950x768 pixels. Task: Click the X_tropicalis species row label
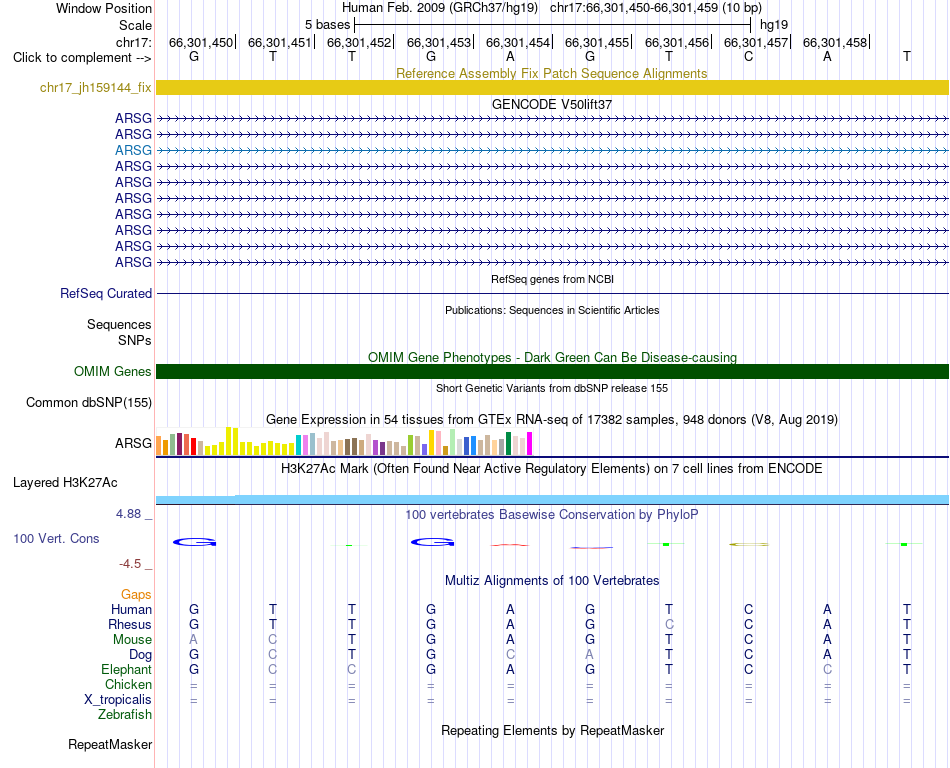pyautogui.click(x=118, y=700)
